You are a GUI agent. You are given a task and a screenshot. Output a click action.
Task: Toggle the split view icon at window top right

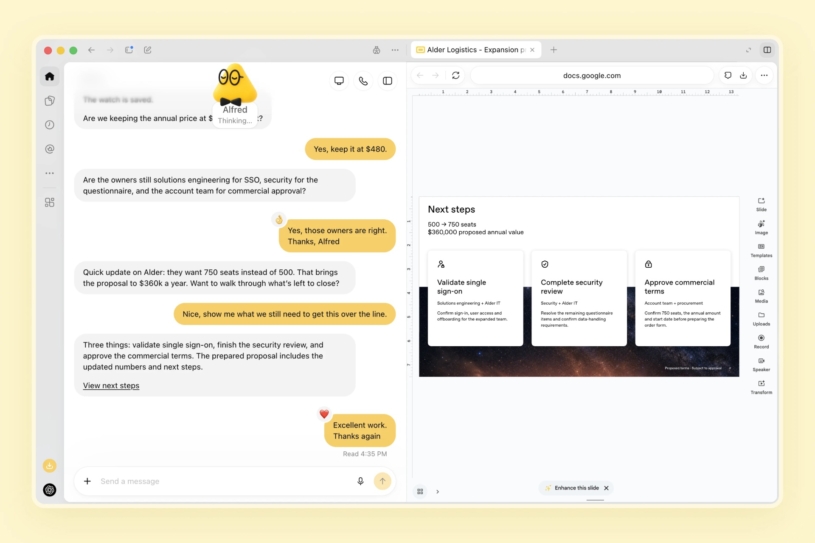click(x=767, y=50)
